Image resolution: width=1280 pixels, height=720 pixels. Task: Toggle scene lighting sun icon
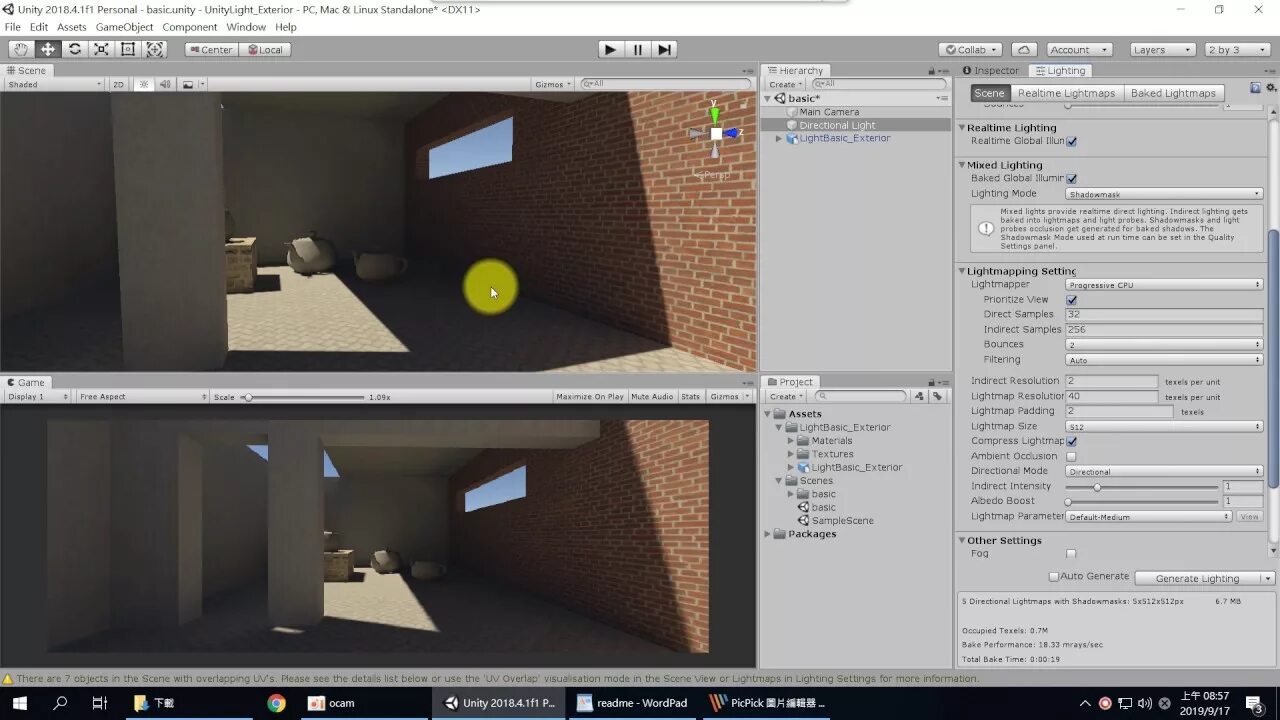point(144,84)
